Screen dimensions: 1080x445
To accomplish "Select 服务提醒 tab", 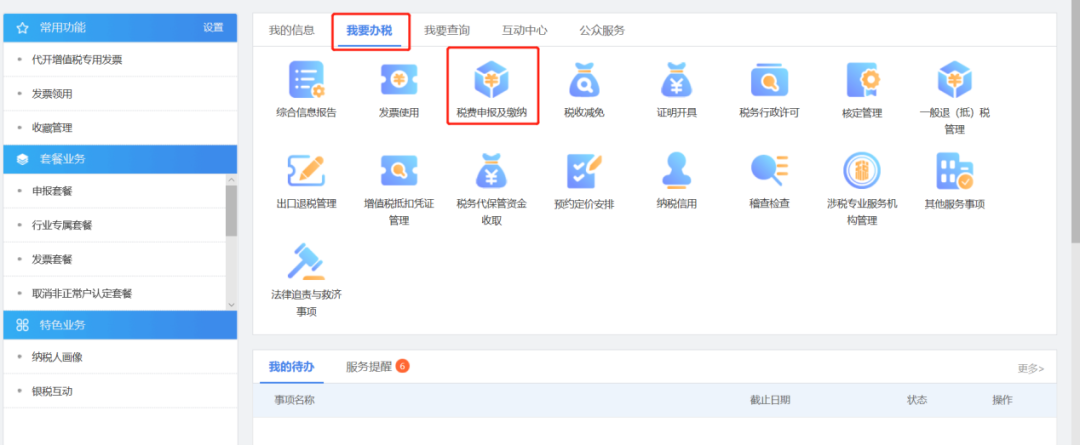I will 368,366.
